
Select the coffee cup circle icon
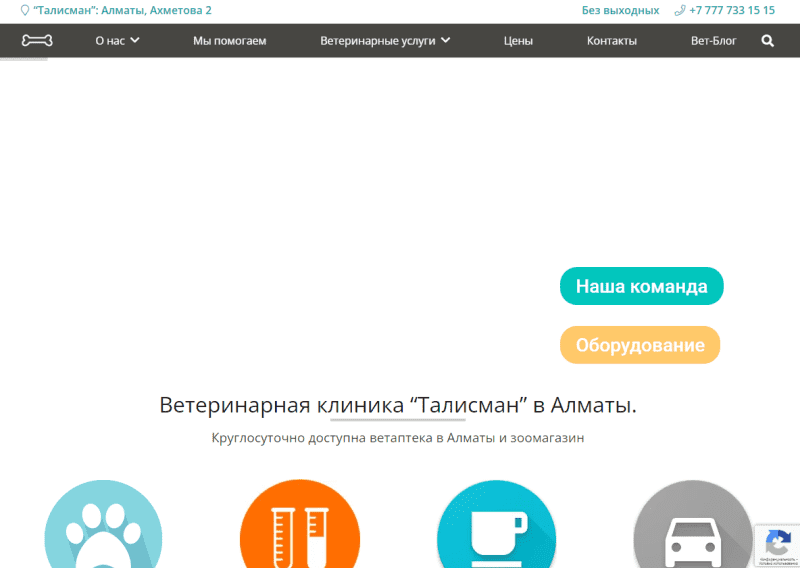(496, 524)
